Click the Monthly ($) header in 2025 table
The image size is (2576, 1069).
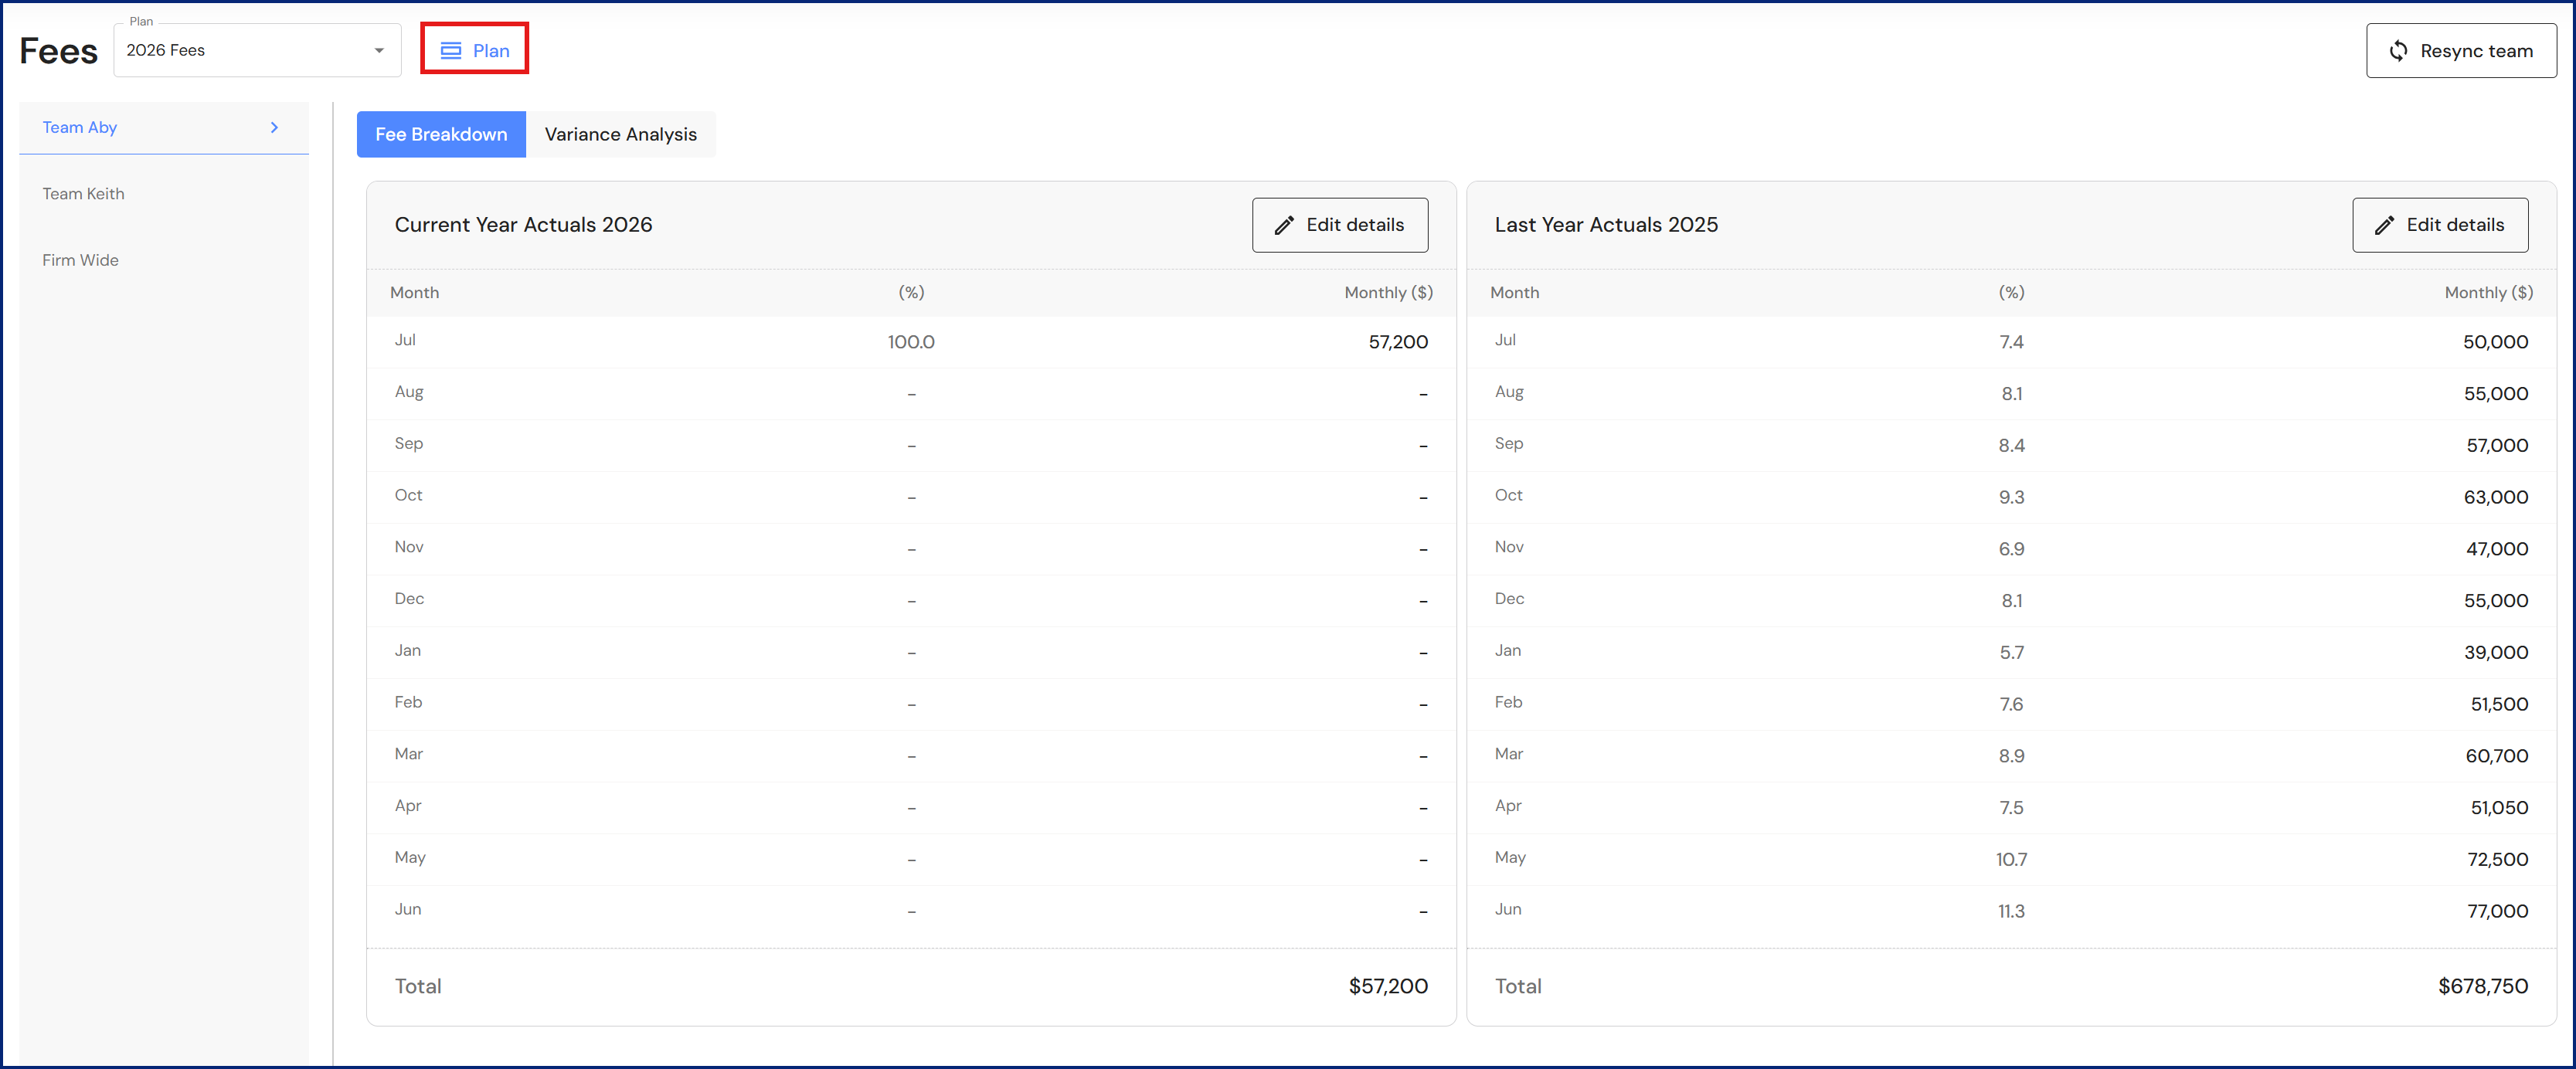click(2488, 292)
